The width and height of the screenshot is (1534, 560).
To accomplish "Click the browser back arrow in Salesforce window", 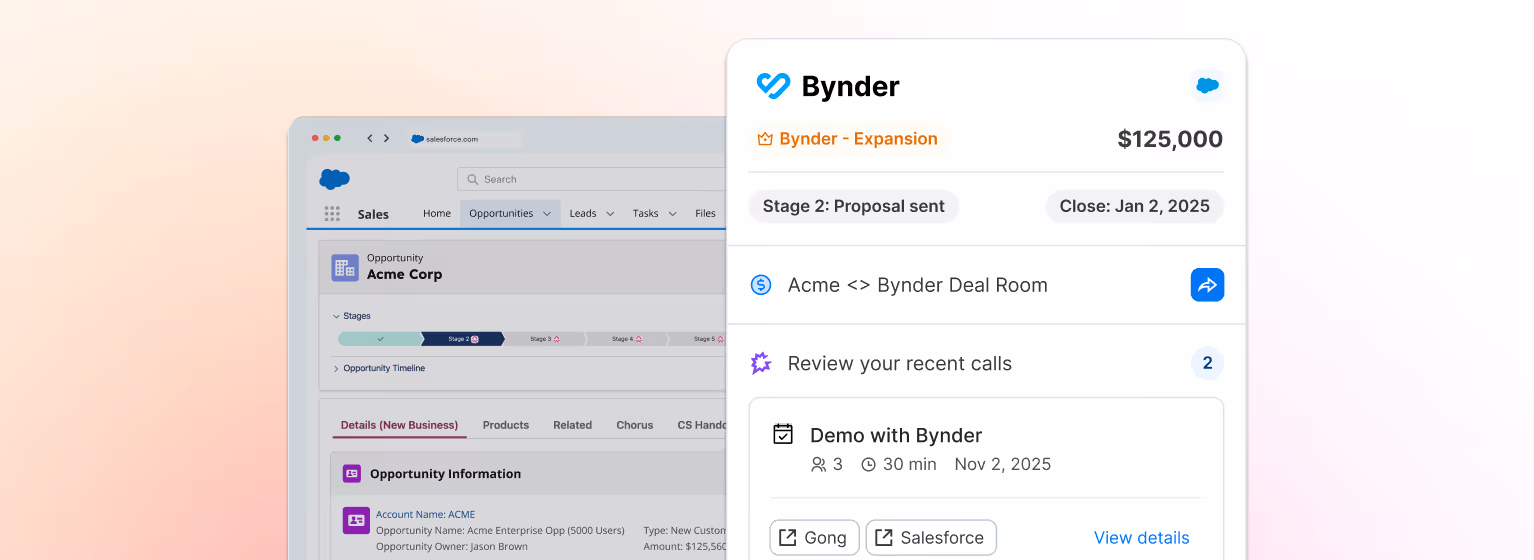I will [x=369, y=138].
